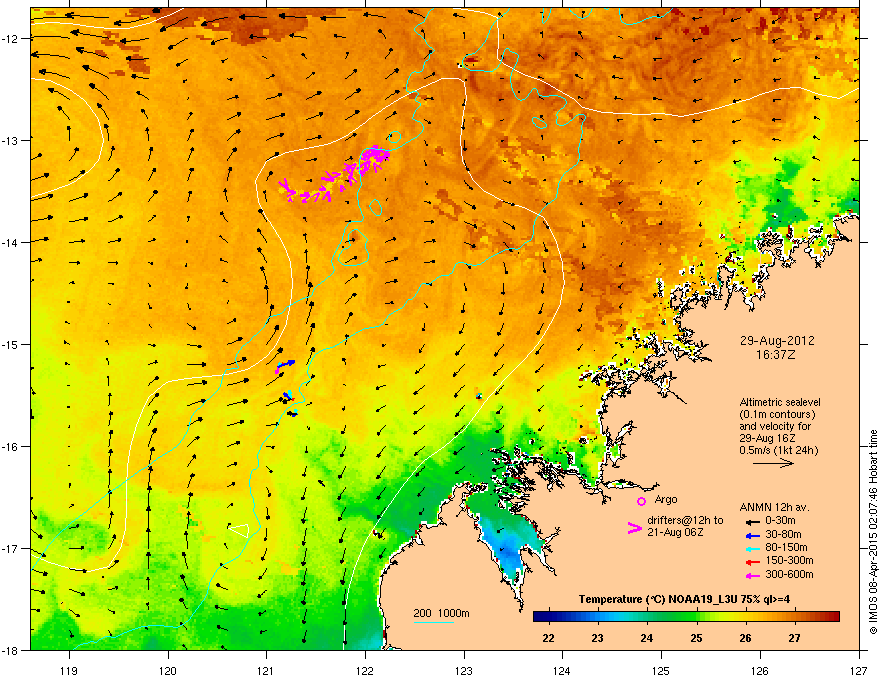Click the 'ANMN 12h av.' heading

point(774,507)
